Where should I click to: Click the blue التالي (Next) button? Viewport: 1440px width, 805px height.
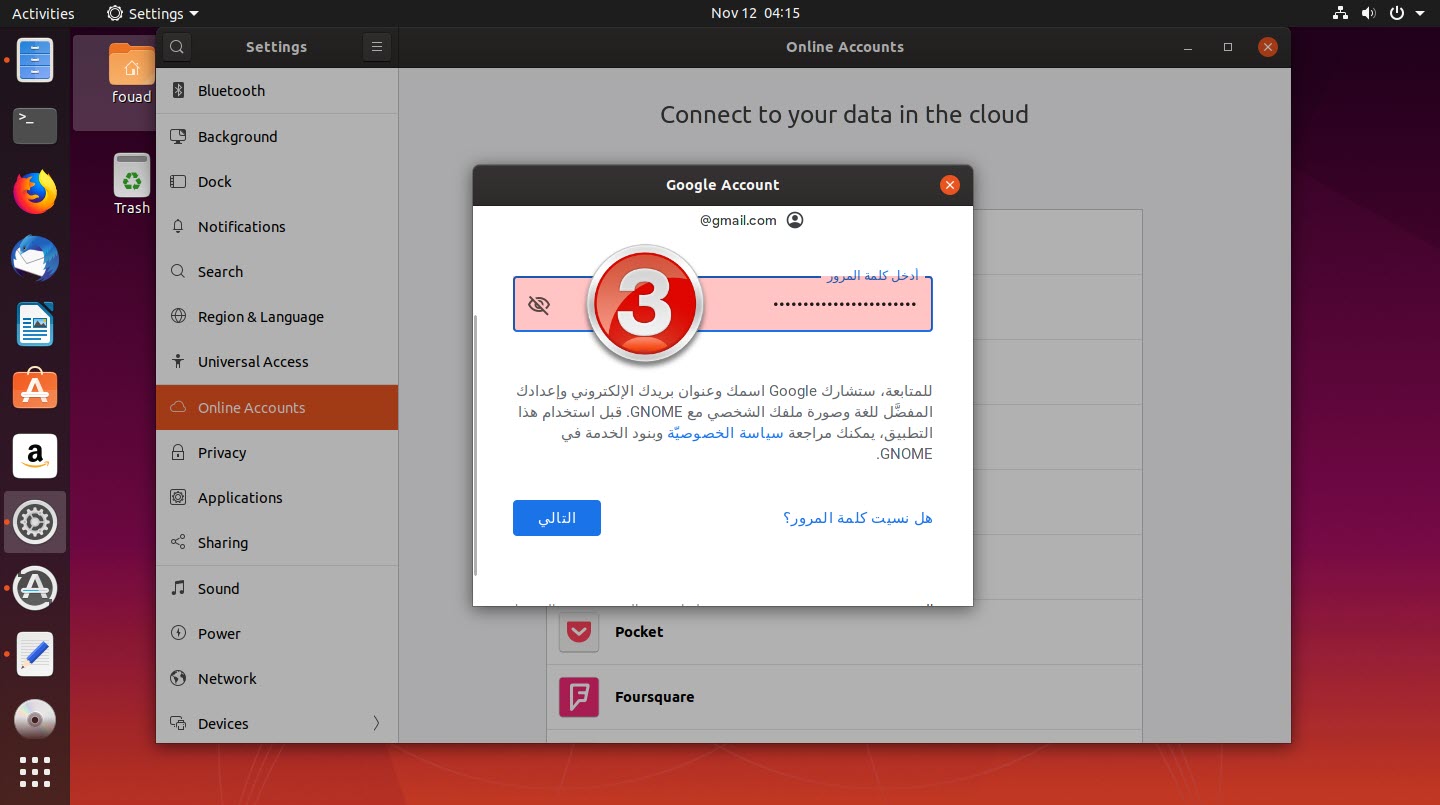click(557, 518)
